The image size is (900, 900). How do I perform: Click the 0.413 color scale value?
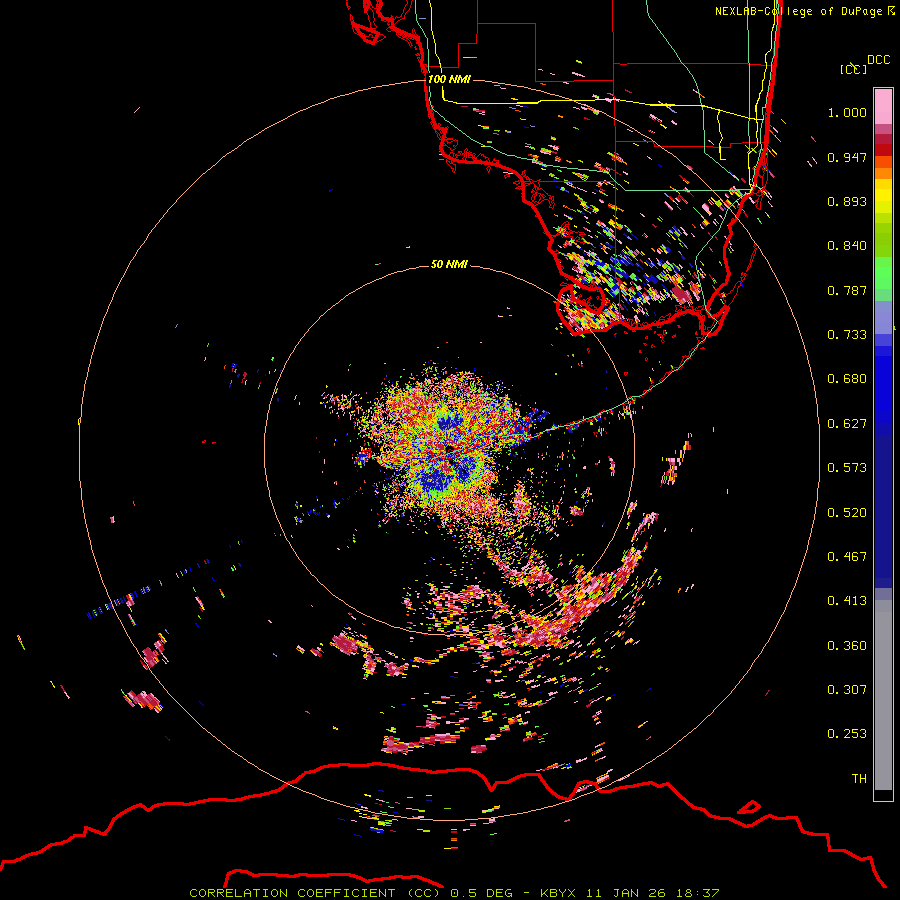[x=847, y=601]
